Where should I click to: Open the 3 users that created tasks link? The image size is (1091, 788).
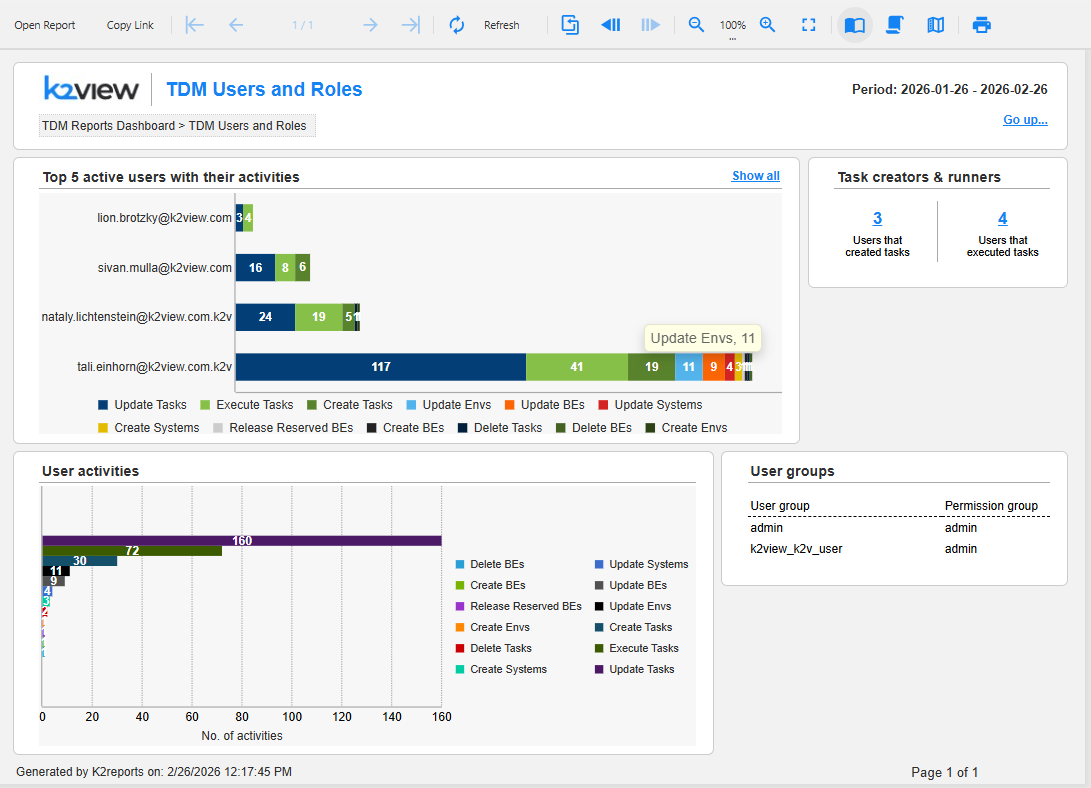(877, 219)
